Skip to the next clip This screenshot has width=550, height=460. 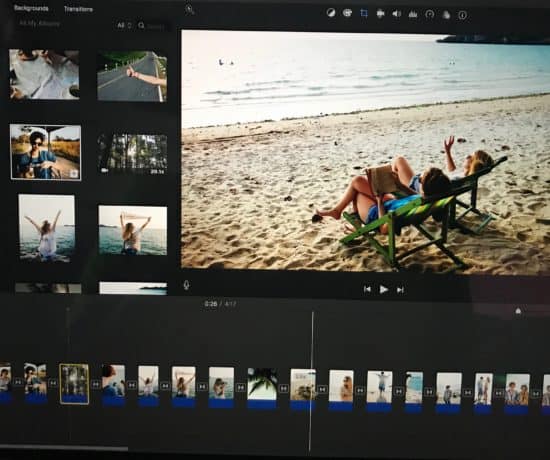pyautogui.click(x=400, y=290)
